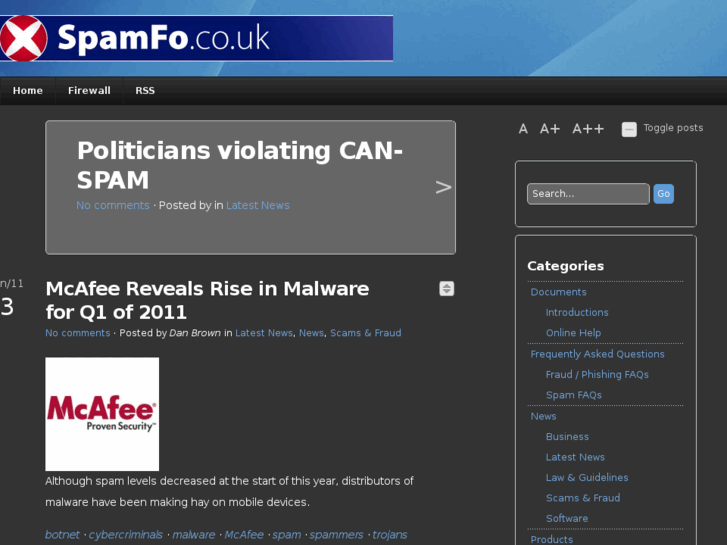This screenshot has width=727, height=545.
Task: Open McAfee Reveals Rise in Malware article
Action: (x=207, y=301)
